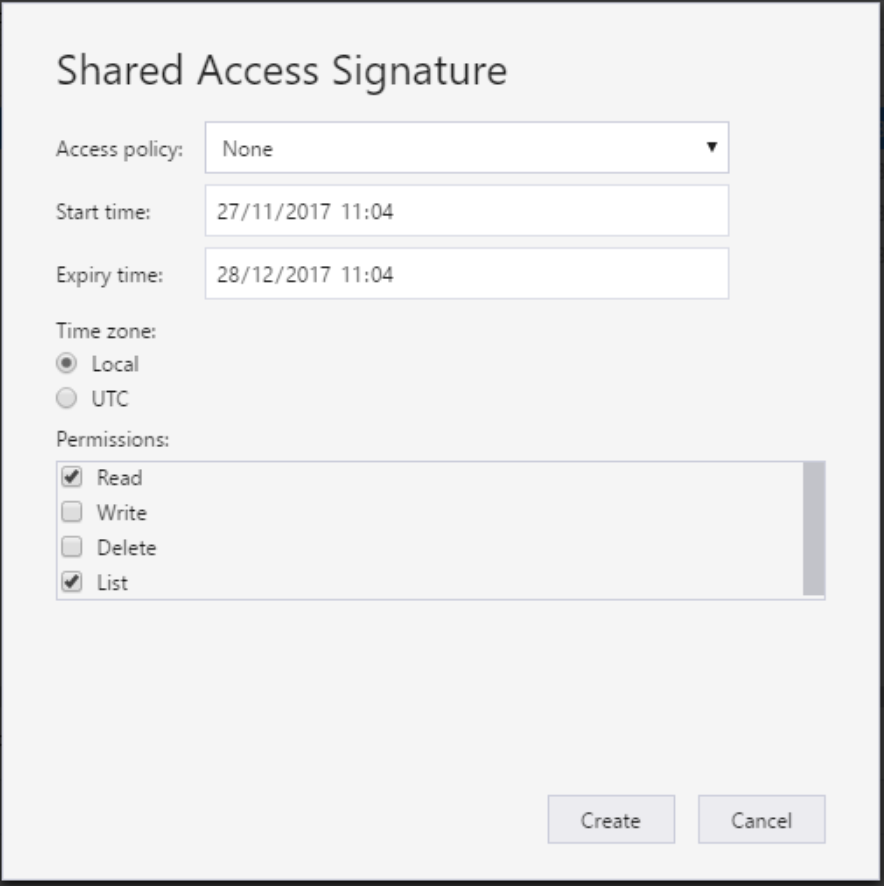Click the Shared Access Signature title

pyautogui.click(x=282, y=71)
